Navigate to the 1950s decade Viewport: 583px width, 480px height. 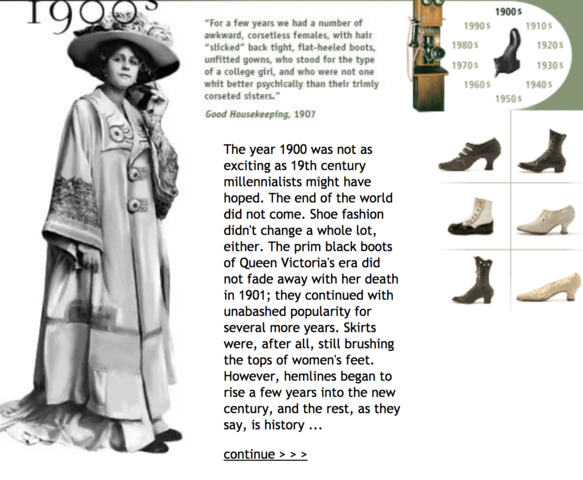pos(508,99)
